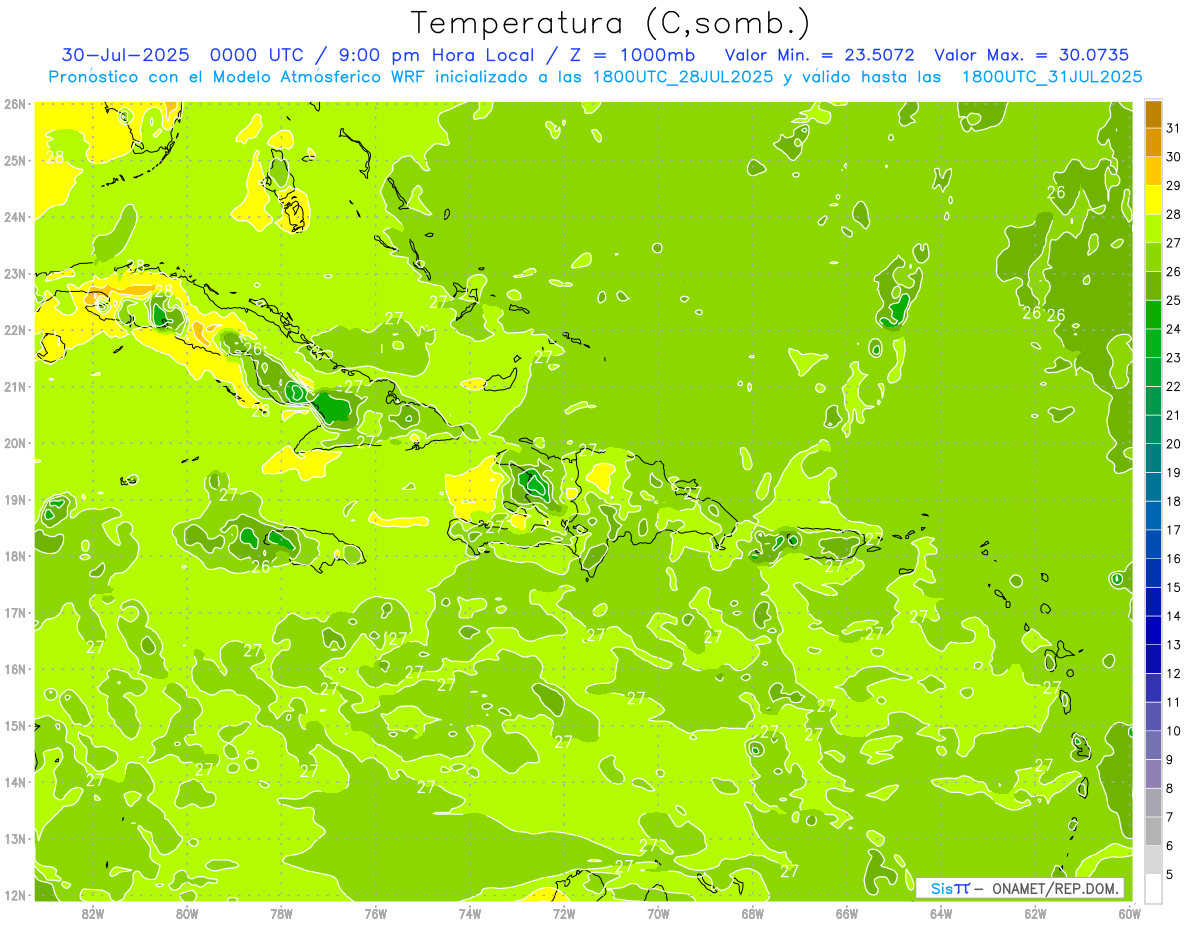1200x927 pixels.
Task: Click the "26N" latitude axis label
Action: 15,104
